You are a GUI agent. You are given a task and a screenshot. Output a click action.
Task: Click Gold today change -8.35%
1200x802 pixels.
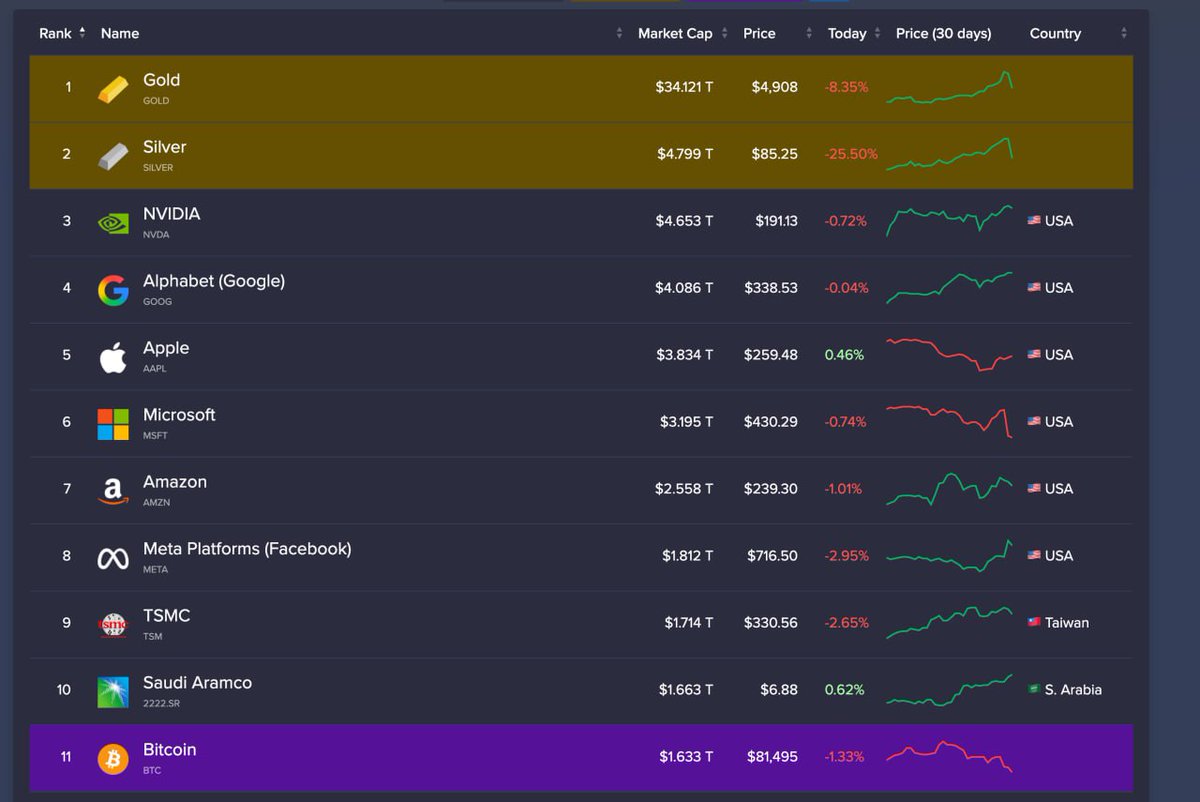846,87
